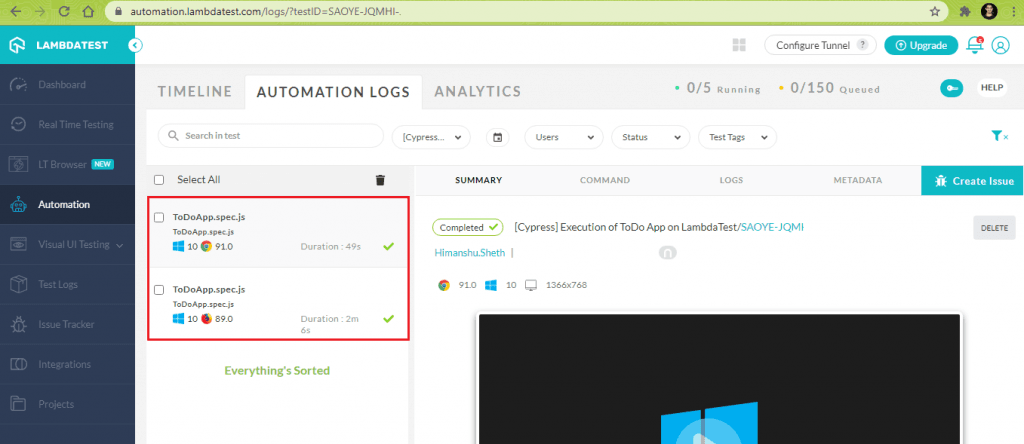
Task: Click Create Issue button
Action: pyautogui.click(x=972, y=181)
